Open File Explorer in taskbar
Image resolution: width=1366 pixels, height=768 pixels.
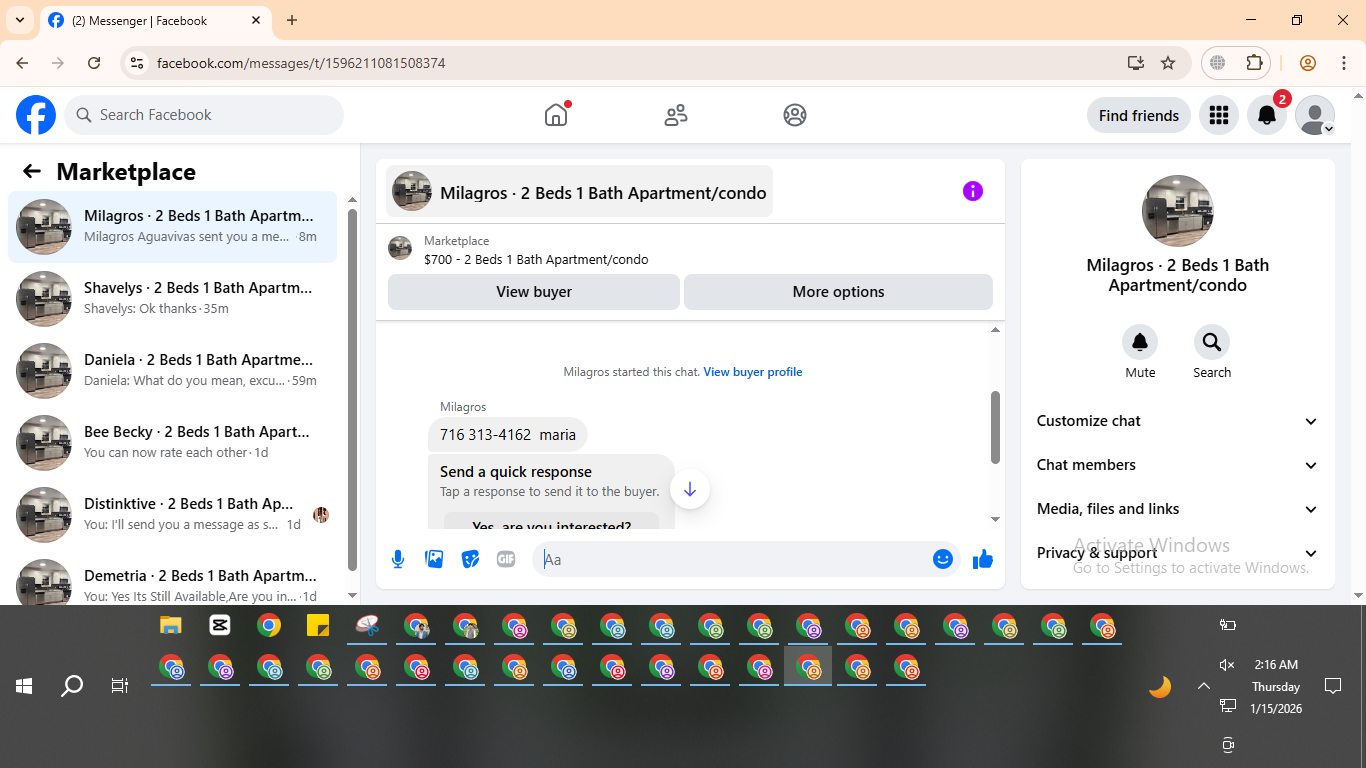171,626
